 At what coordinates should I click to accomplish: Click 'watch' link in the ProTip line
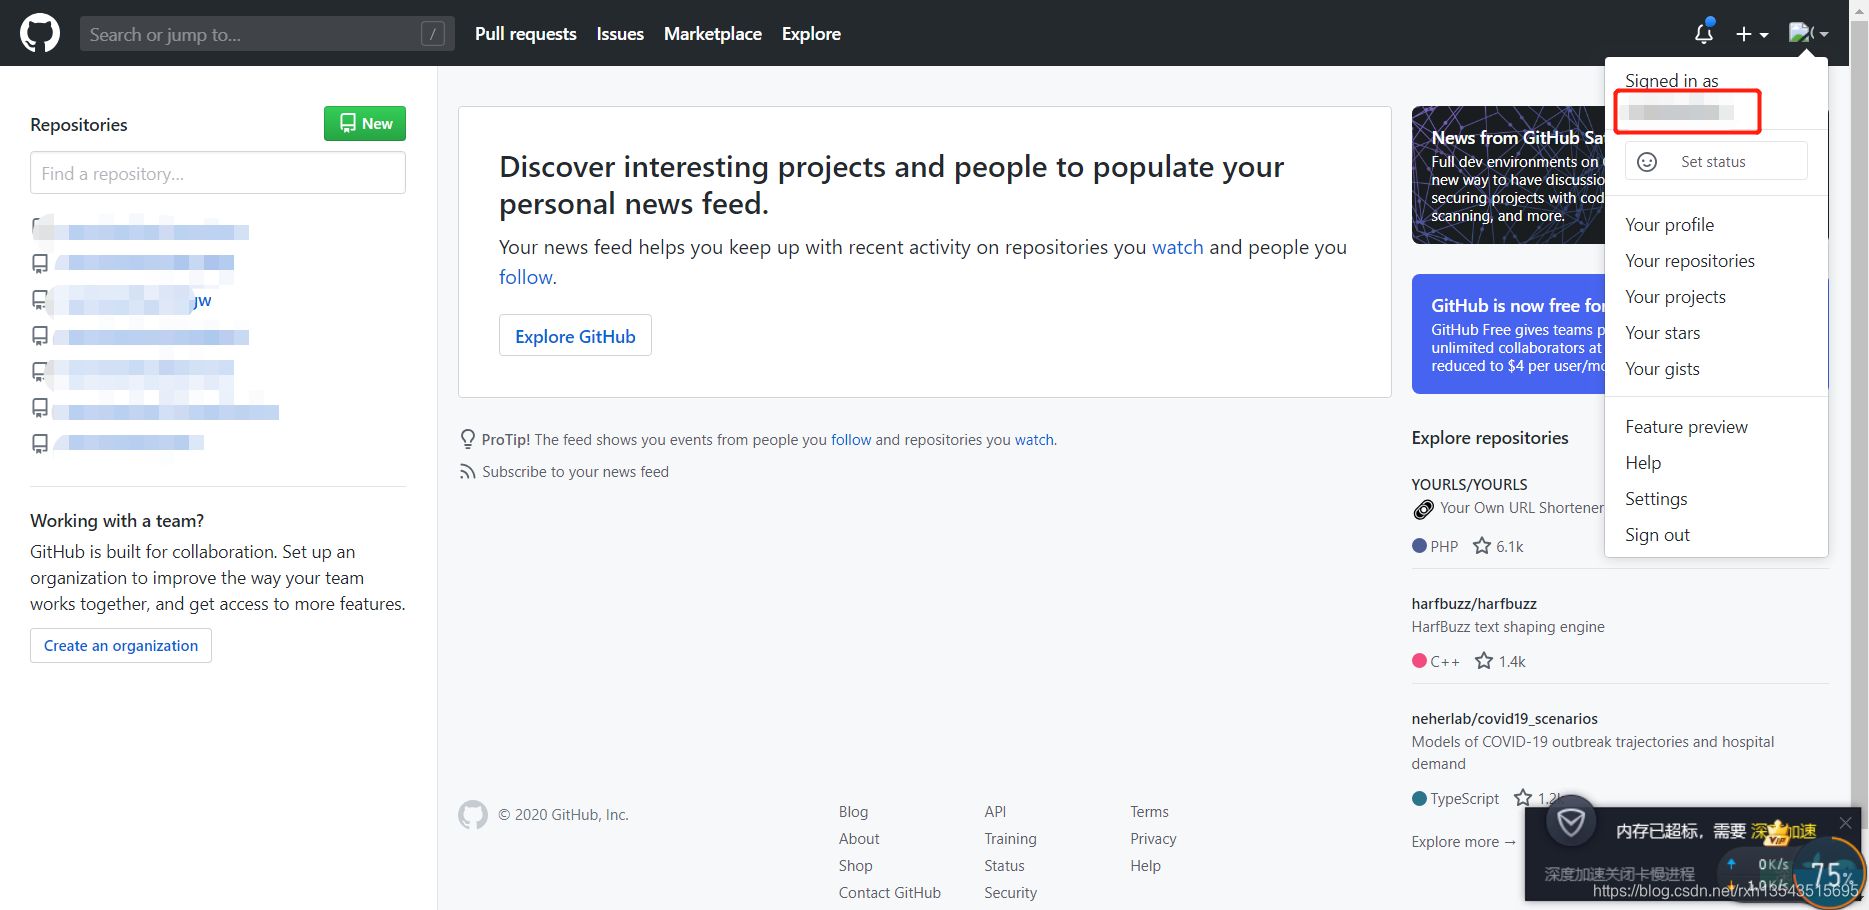pos(1034,439)
